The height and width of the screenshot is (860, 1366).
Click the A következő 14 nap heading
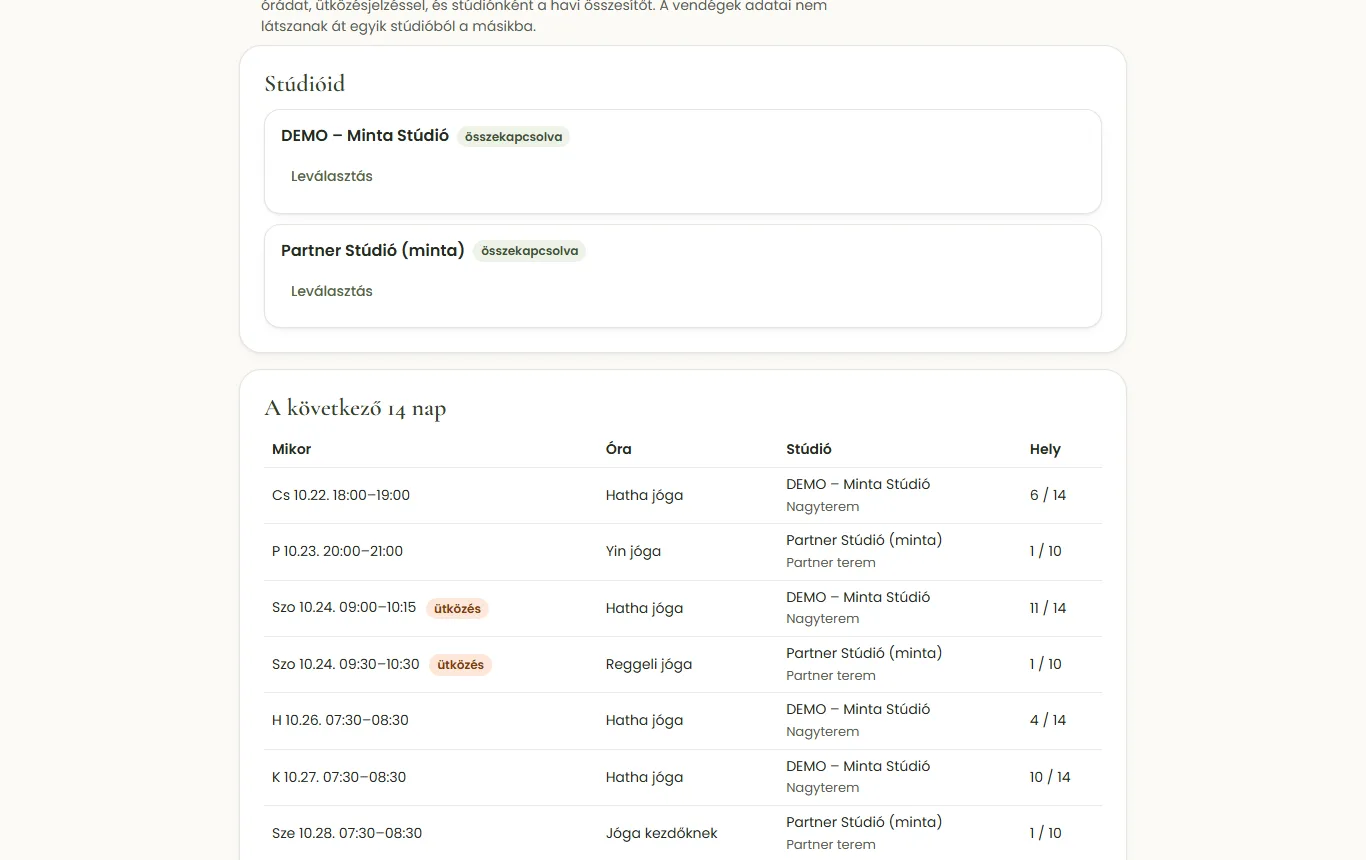point(355,408)
